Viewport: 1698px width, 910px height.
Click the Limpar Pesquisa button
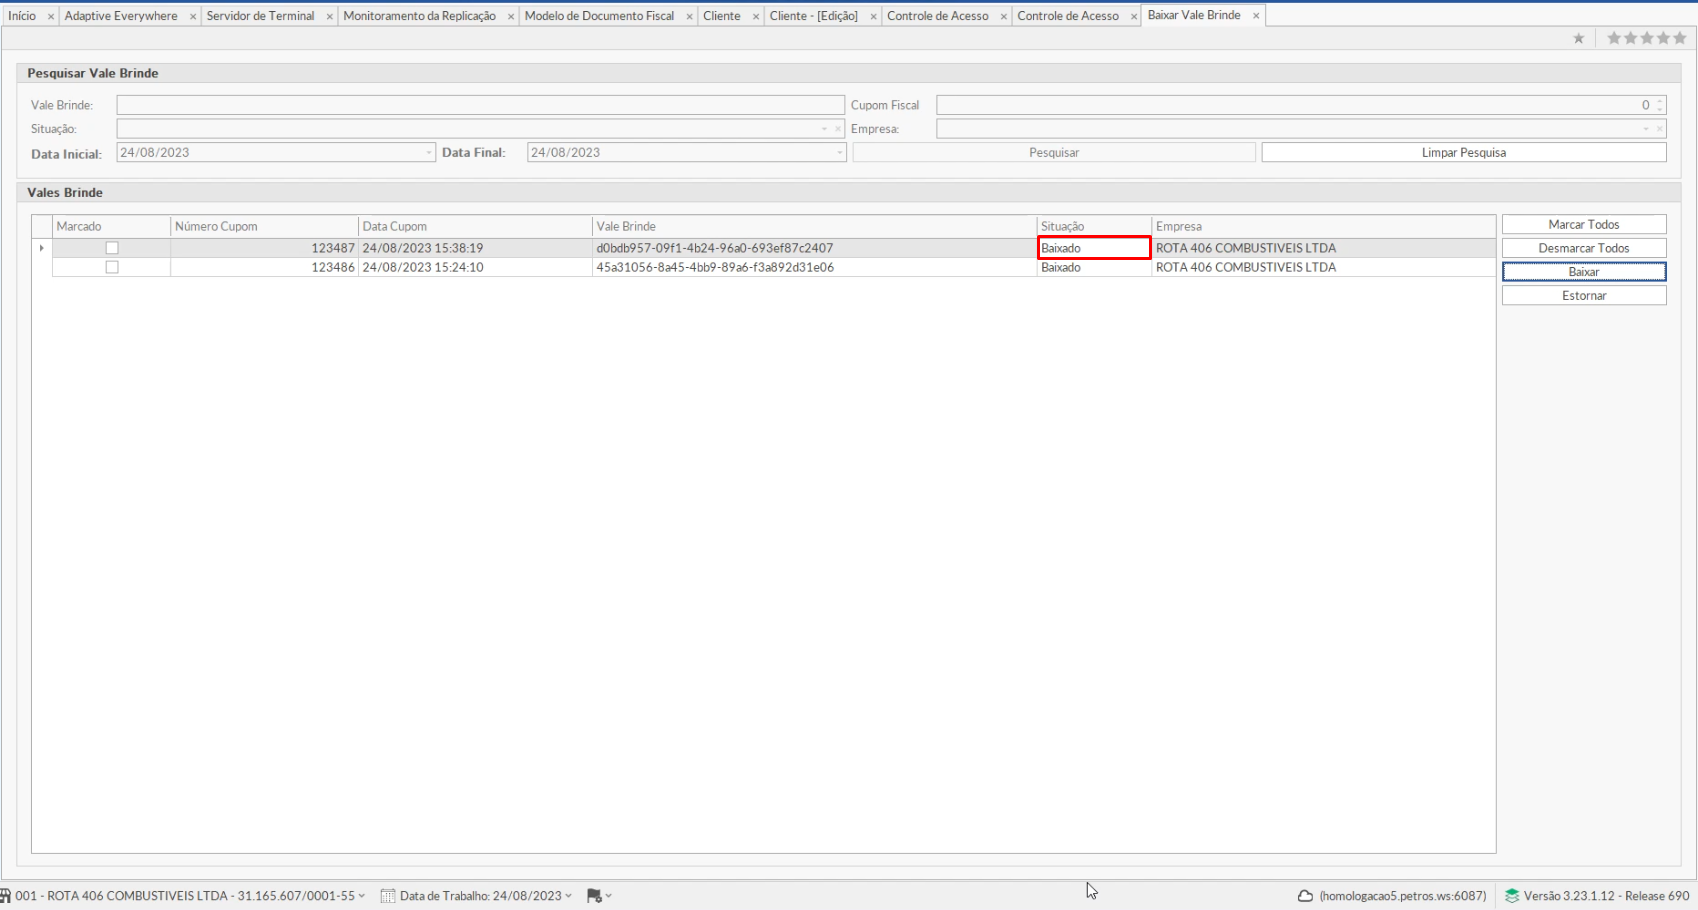(x=1463, y=153)
